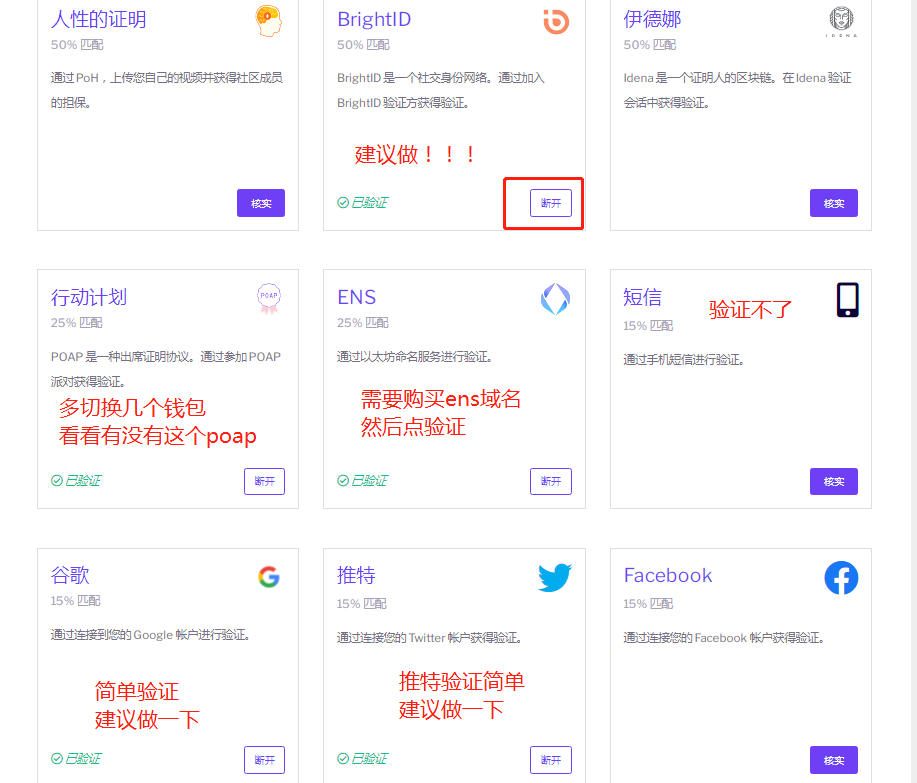Image resolution: width=917 pixels, height=783 pixels.
Task: Click 已验证 status in 推特 card
Action: point(369,758)
